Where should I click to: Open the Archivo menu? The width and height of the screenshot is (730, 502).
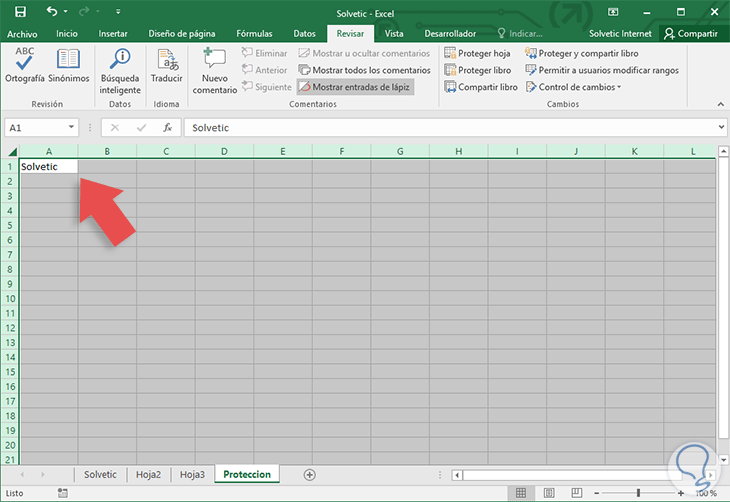coord(22,34)
